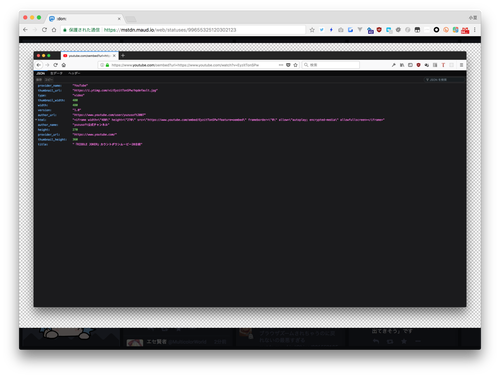Favourite the background toot with star

[404, 341]
